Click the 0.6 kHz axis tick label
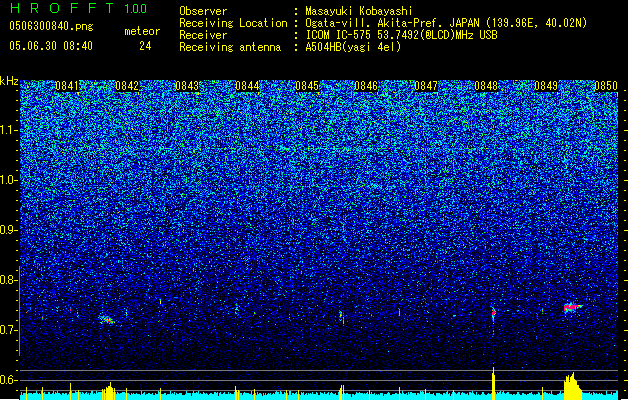The image size is (629, 400). pos(9,380)
